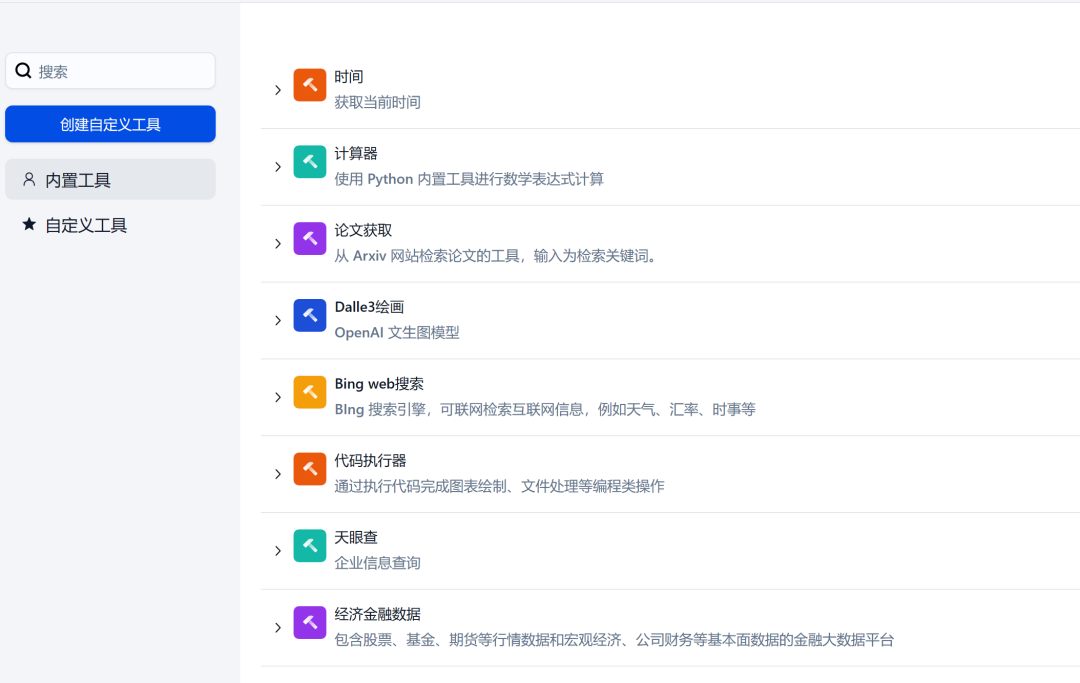Click the 时间 tool title

[349, 77]
